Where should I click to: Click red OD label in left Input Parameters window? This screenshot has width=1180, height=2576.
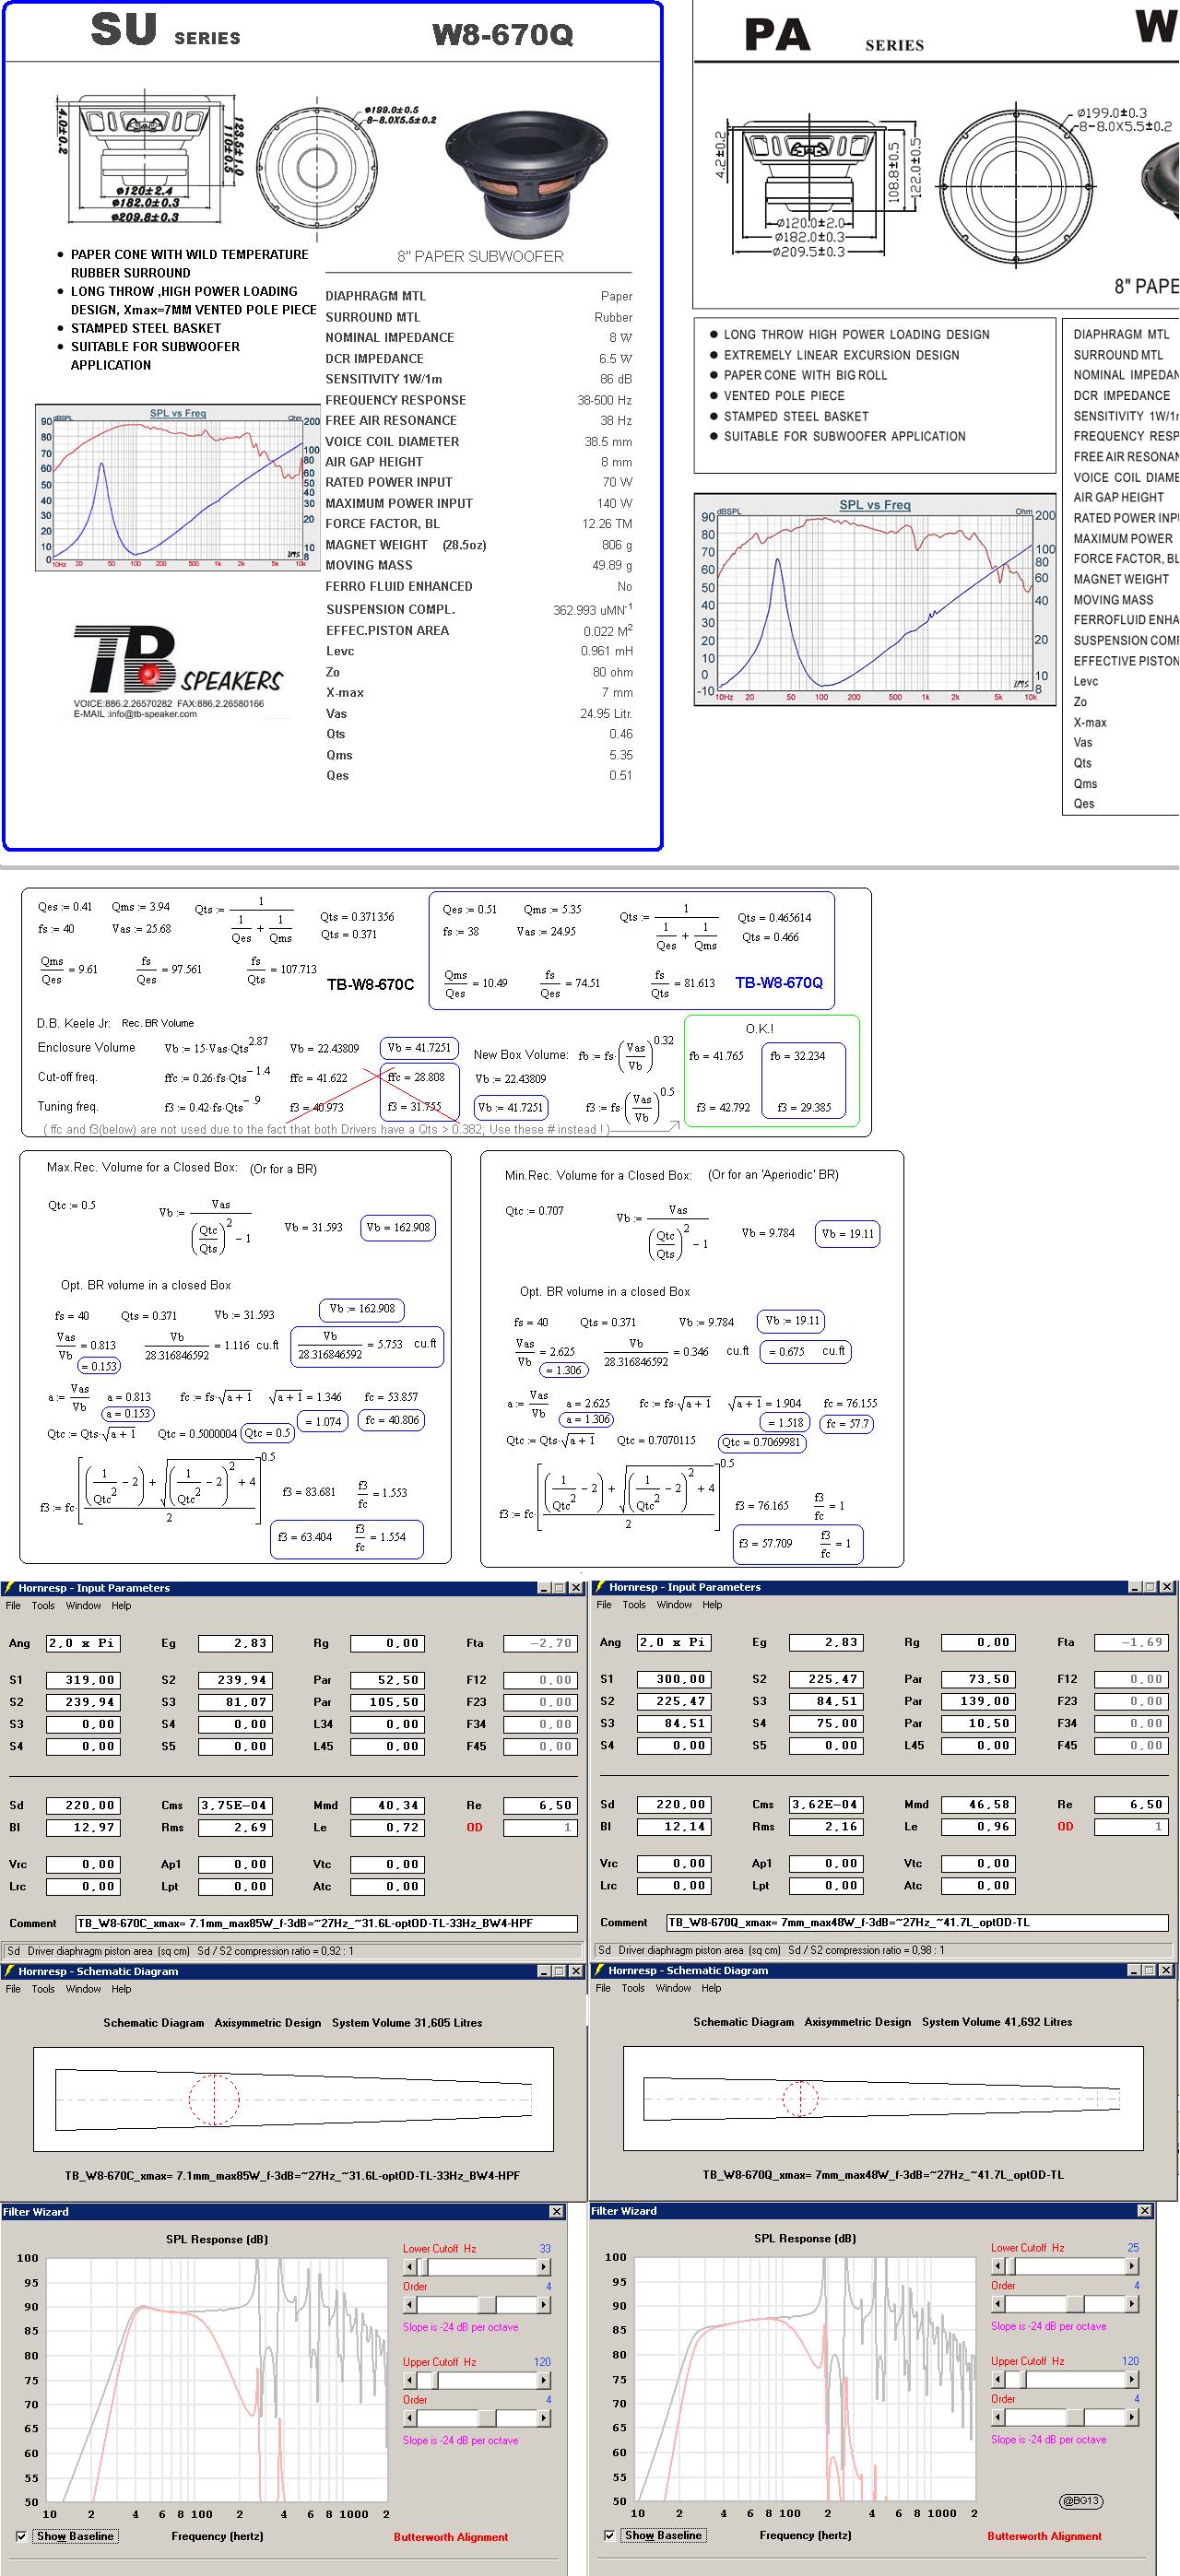pyautogui.click(x=474, y=1827)
